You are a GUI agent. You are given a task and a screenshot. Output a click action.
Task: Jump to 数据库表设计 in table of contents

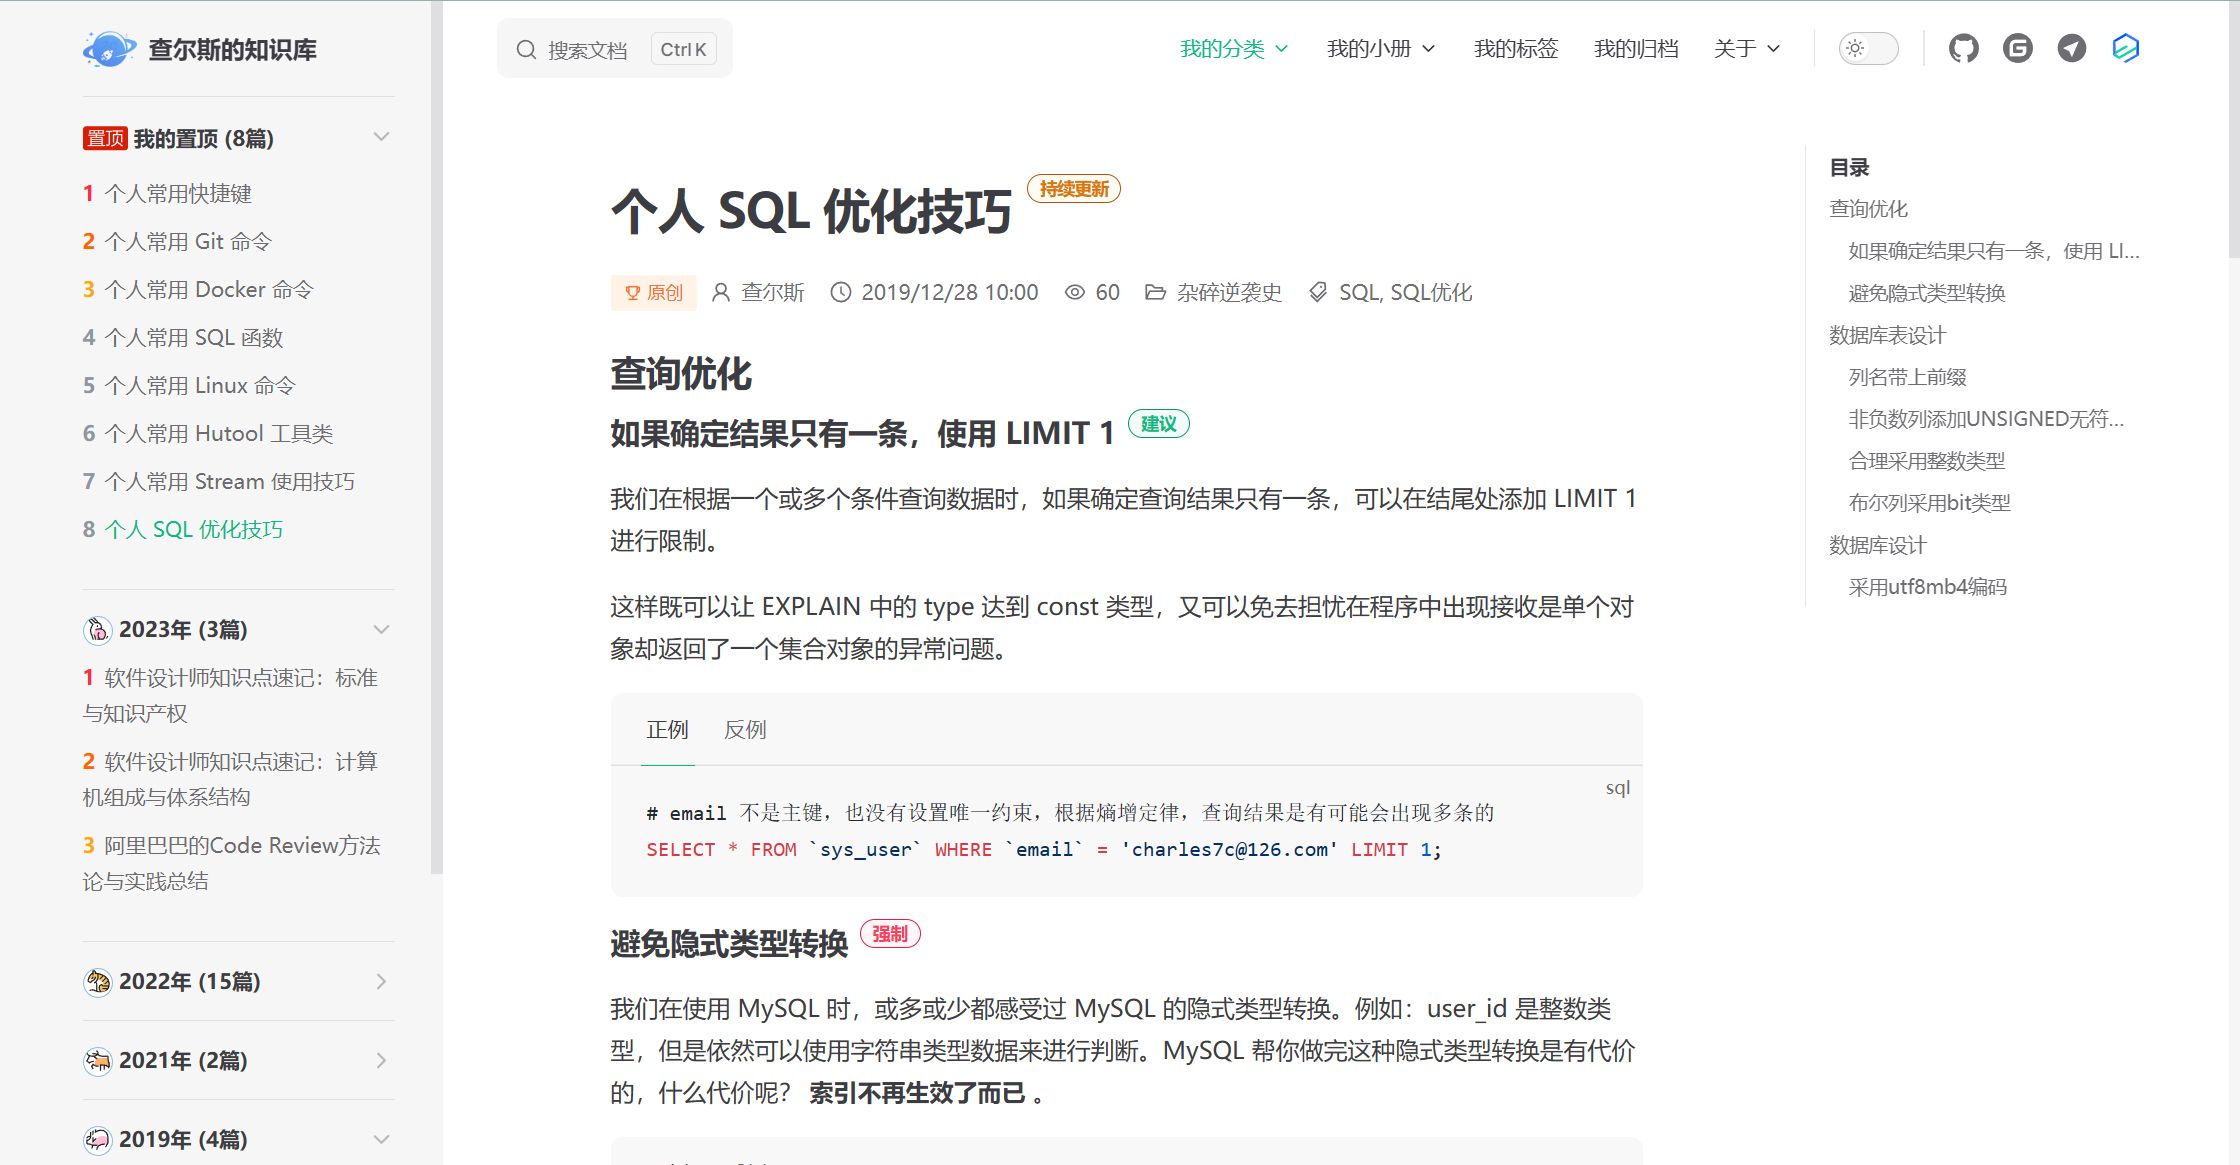coord(1887,335)
